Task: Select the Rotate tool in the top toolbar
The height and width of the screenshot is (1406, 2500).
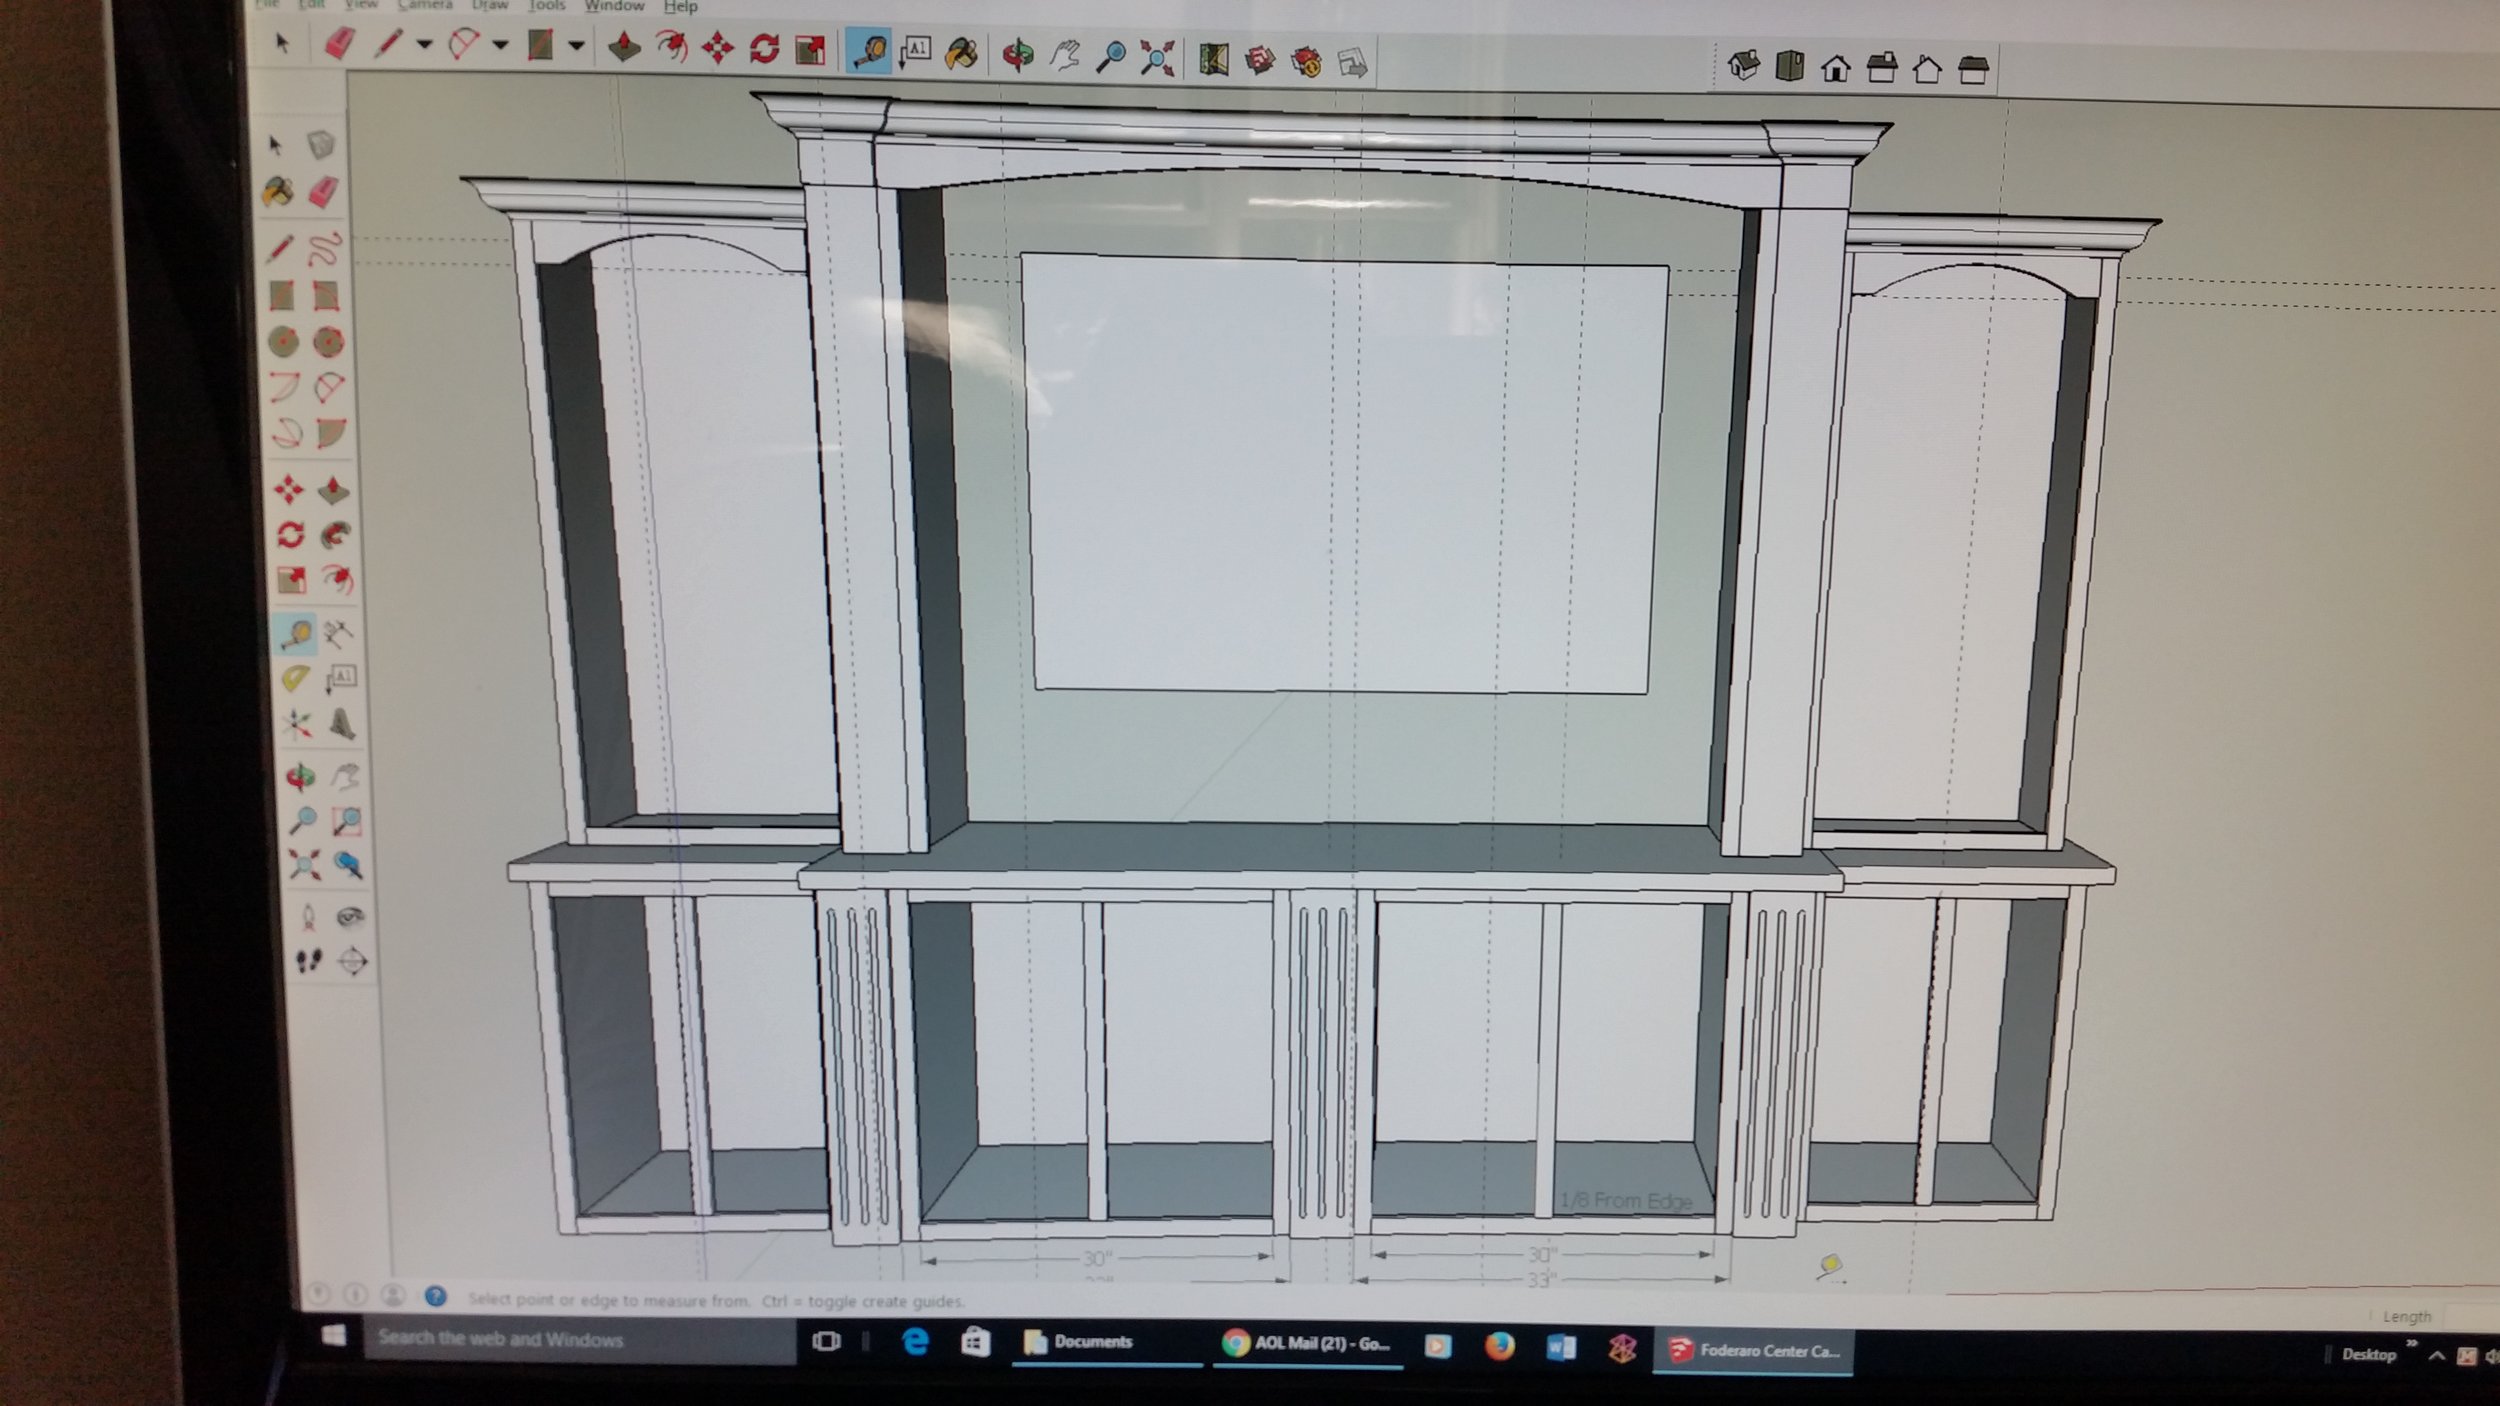Action: point(764,48)
